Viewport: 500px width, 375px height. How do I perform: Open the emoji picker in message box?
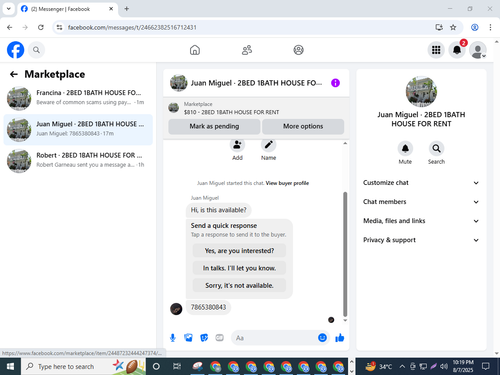[x=322, y=338]
